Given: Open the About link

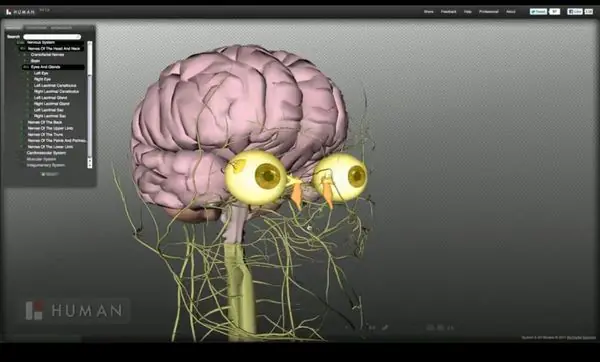Looking at the screenshot, I should point(510,12).
